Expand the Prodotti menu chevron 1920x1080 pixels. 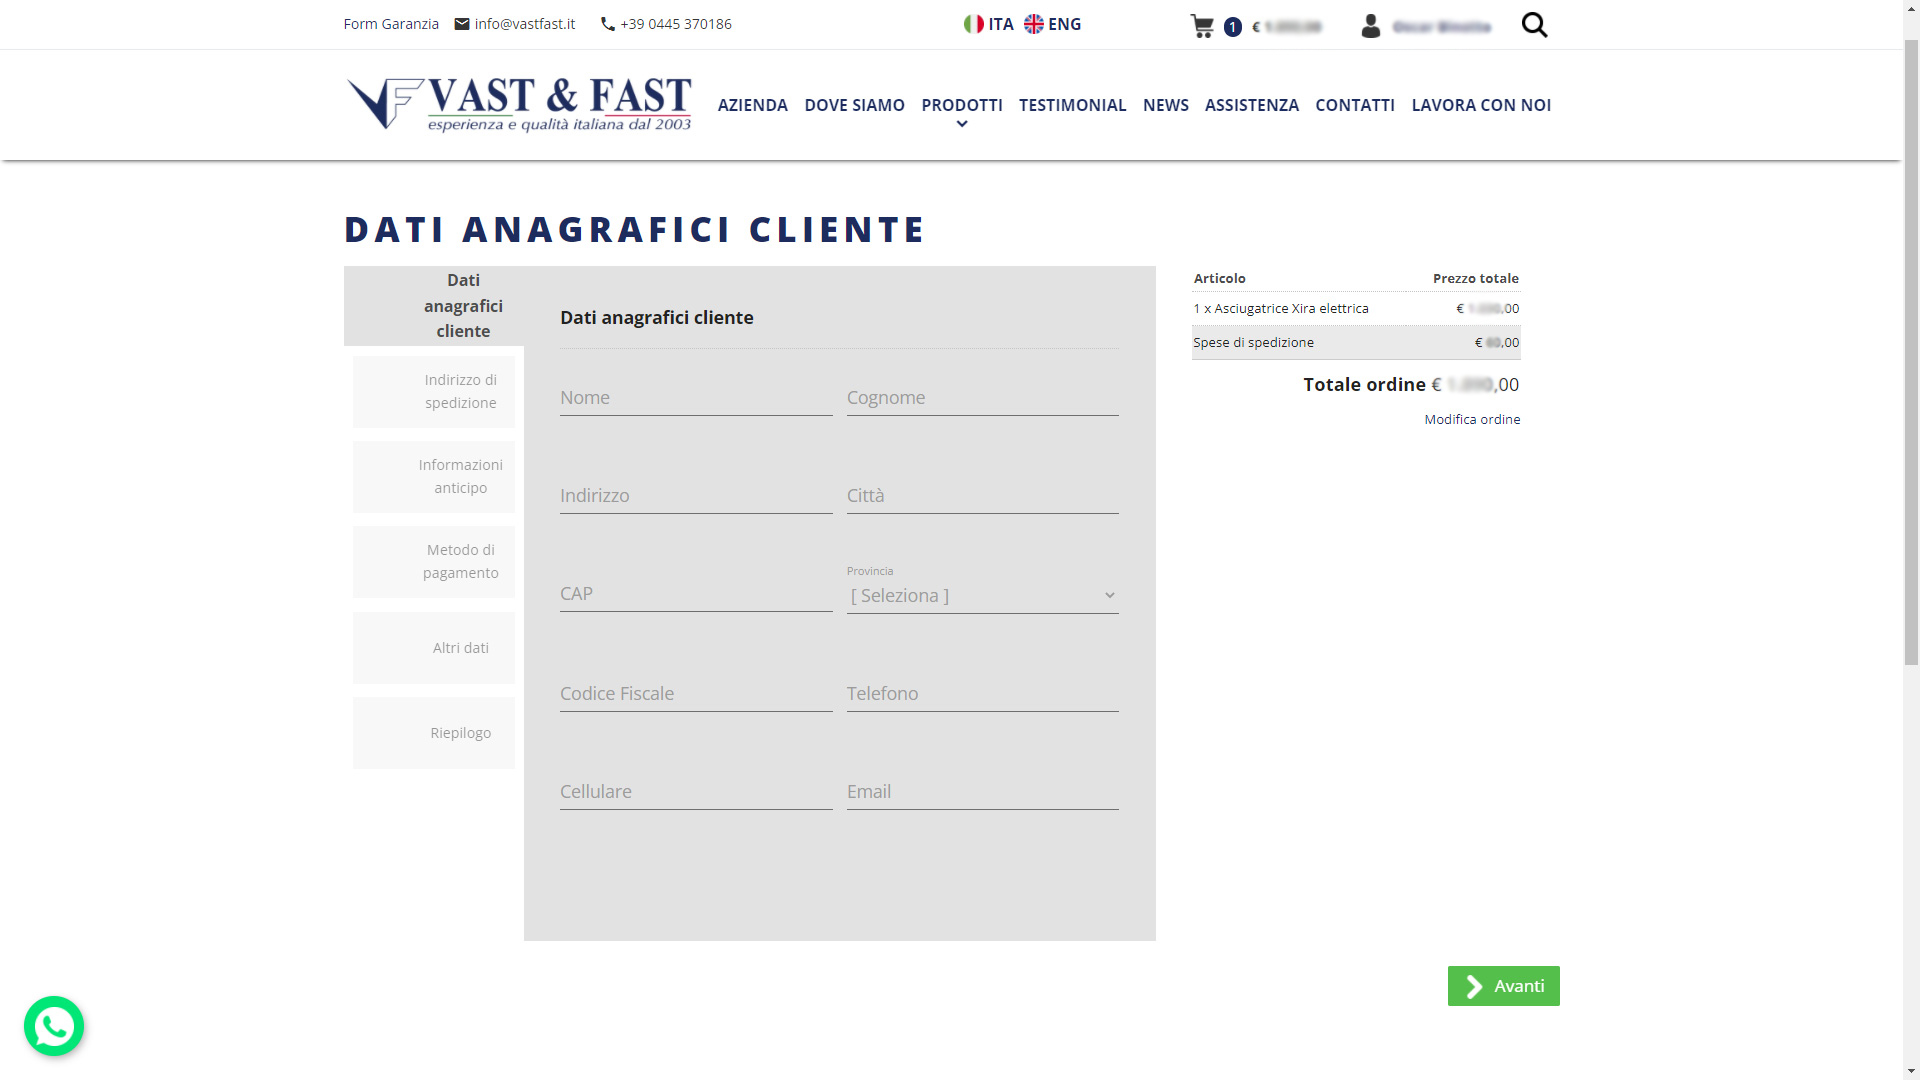click(962, 125)
